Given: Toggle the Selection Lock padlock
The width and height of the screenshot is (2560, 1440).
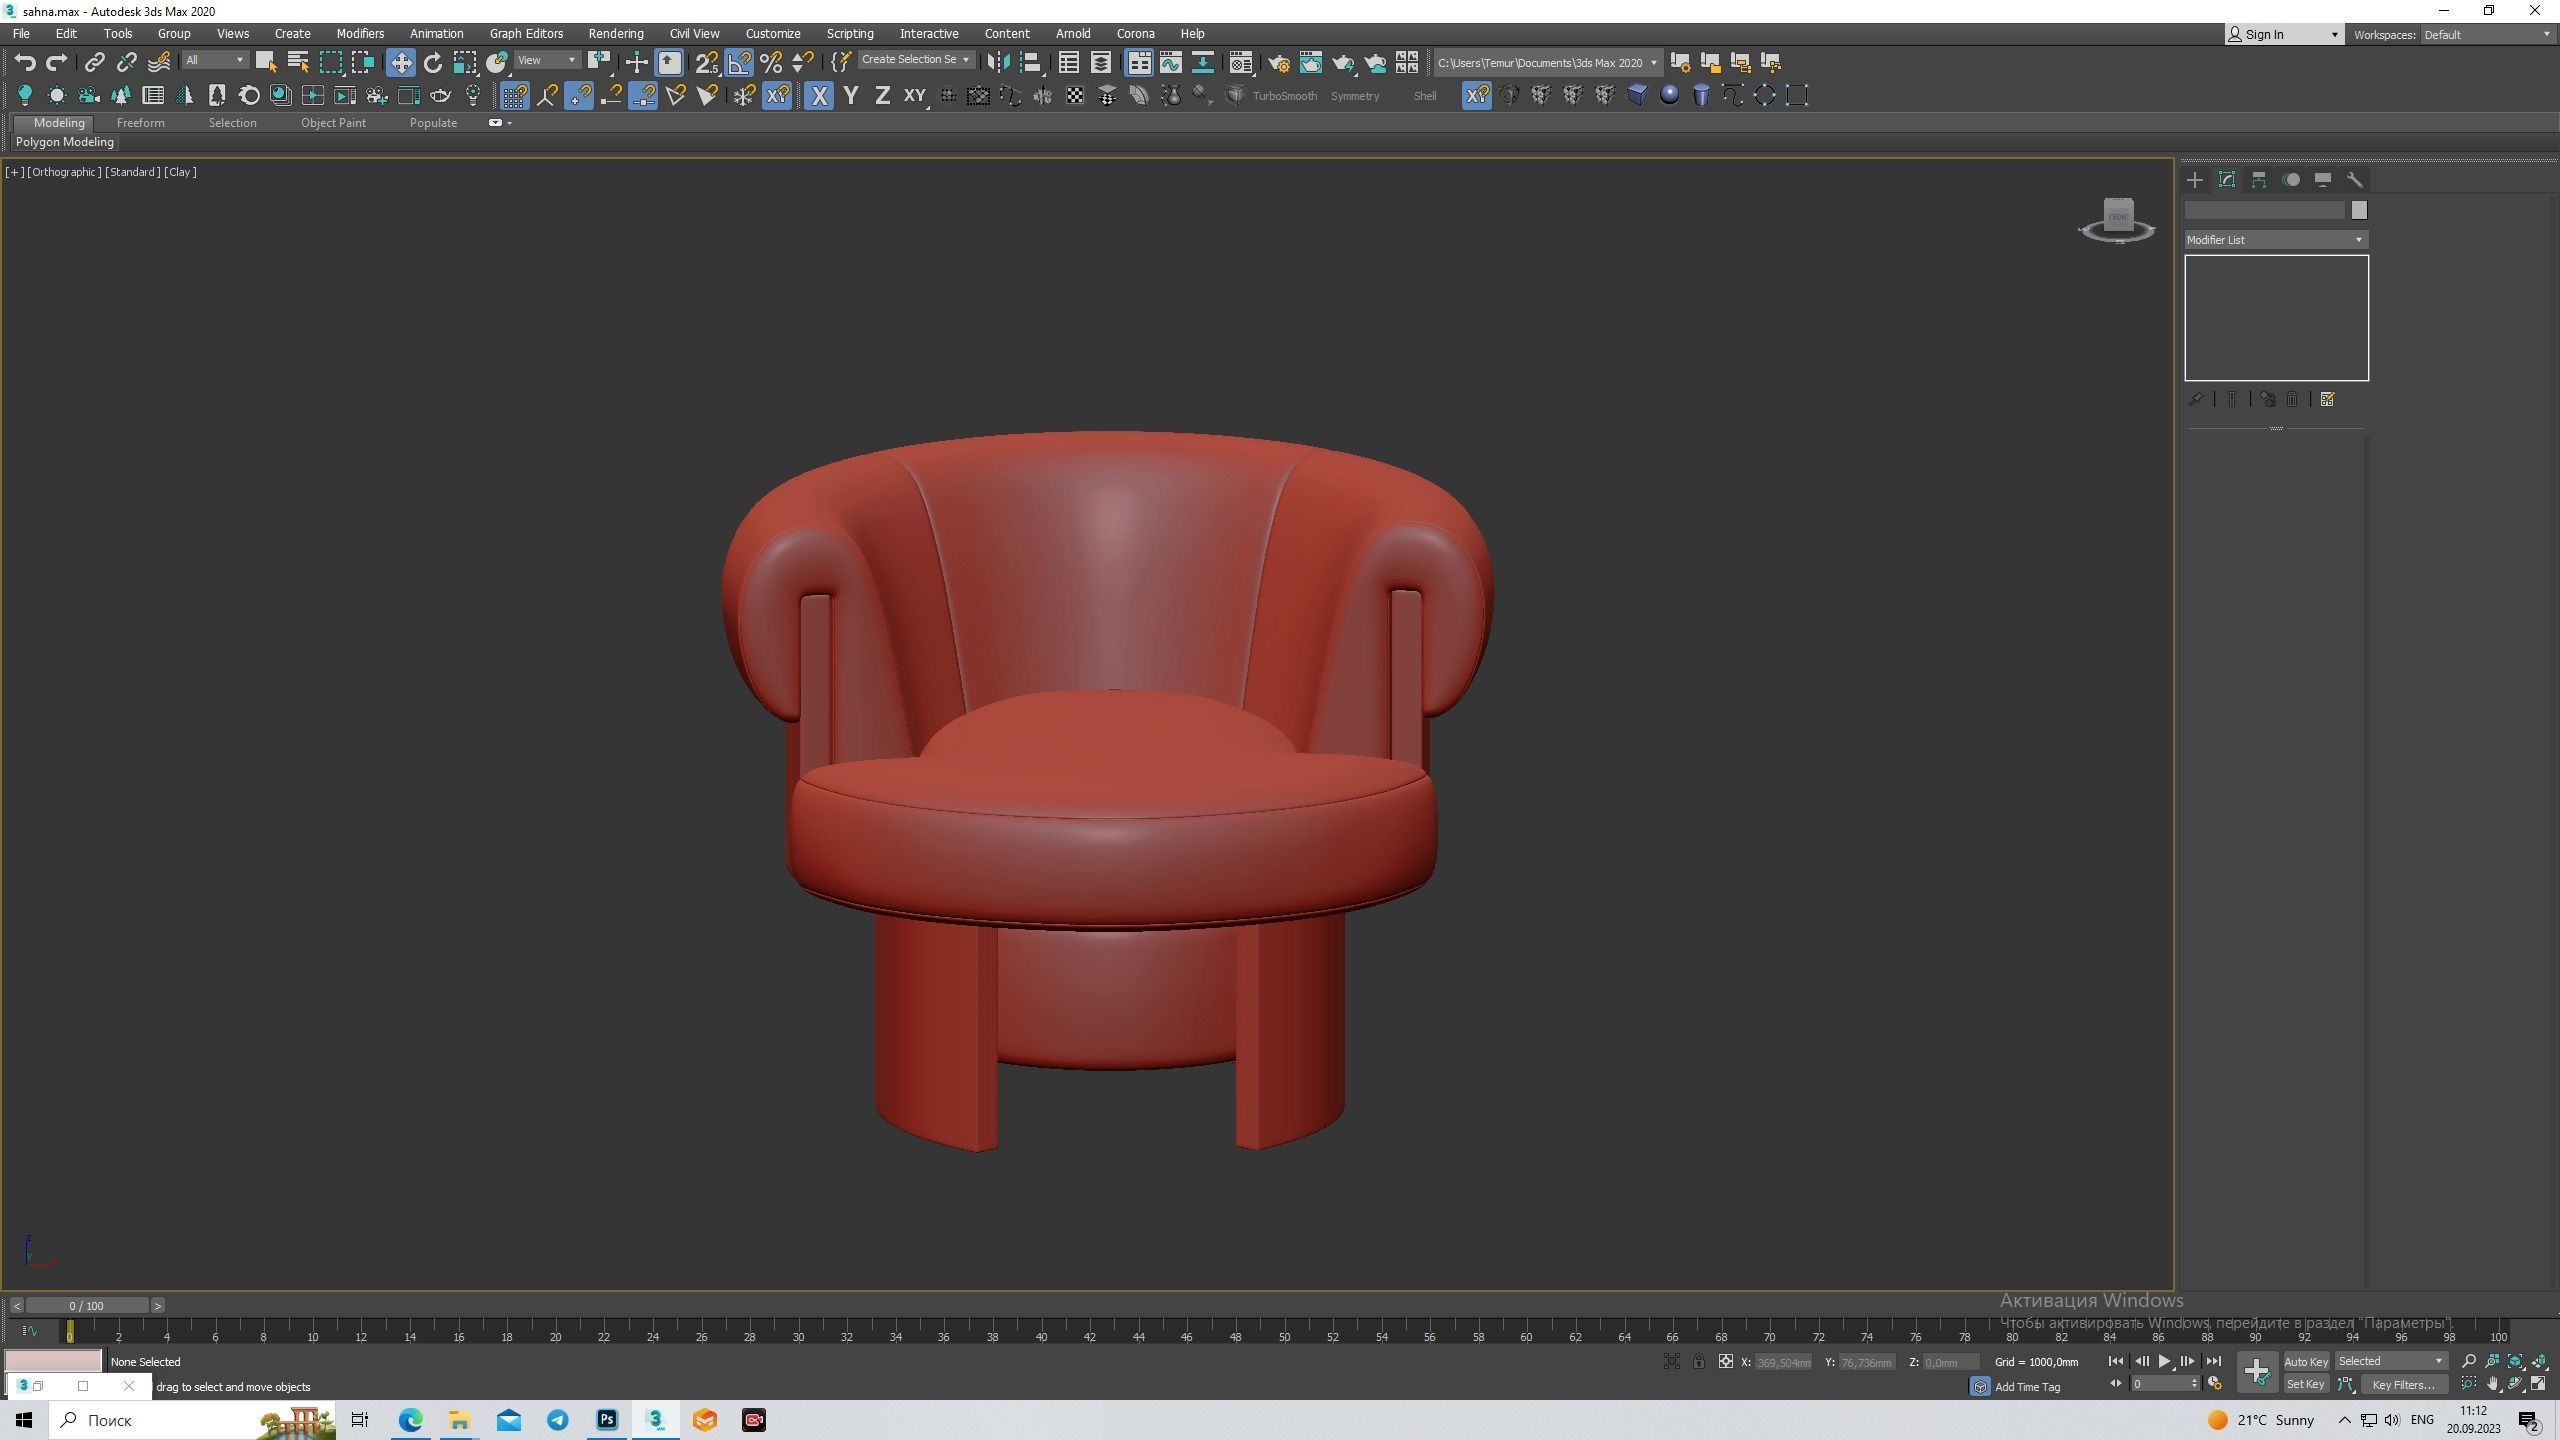Looking at the screenshot, I should (x=1698, y=1362).
